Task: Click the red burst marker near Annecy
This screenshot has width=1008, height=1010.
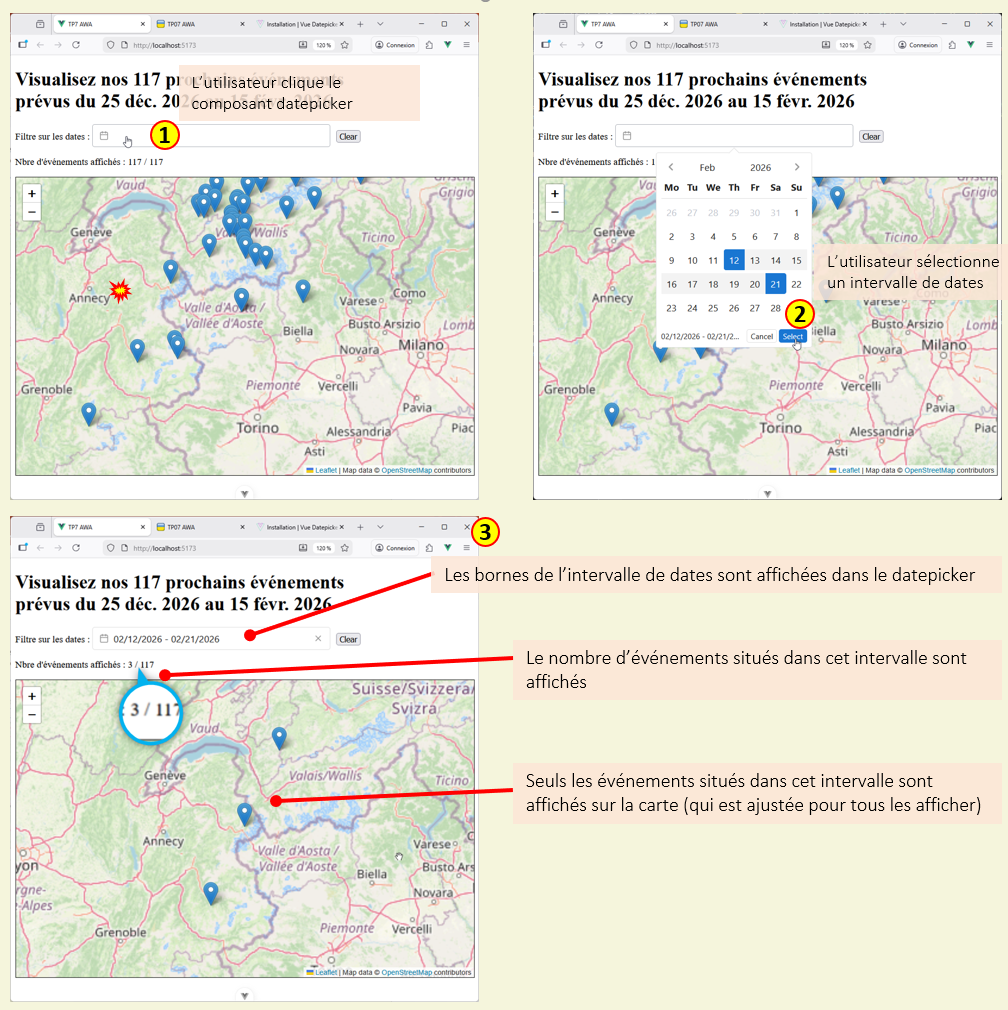Action: coord(120,291)
